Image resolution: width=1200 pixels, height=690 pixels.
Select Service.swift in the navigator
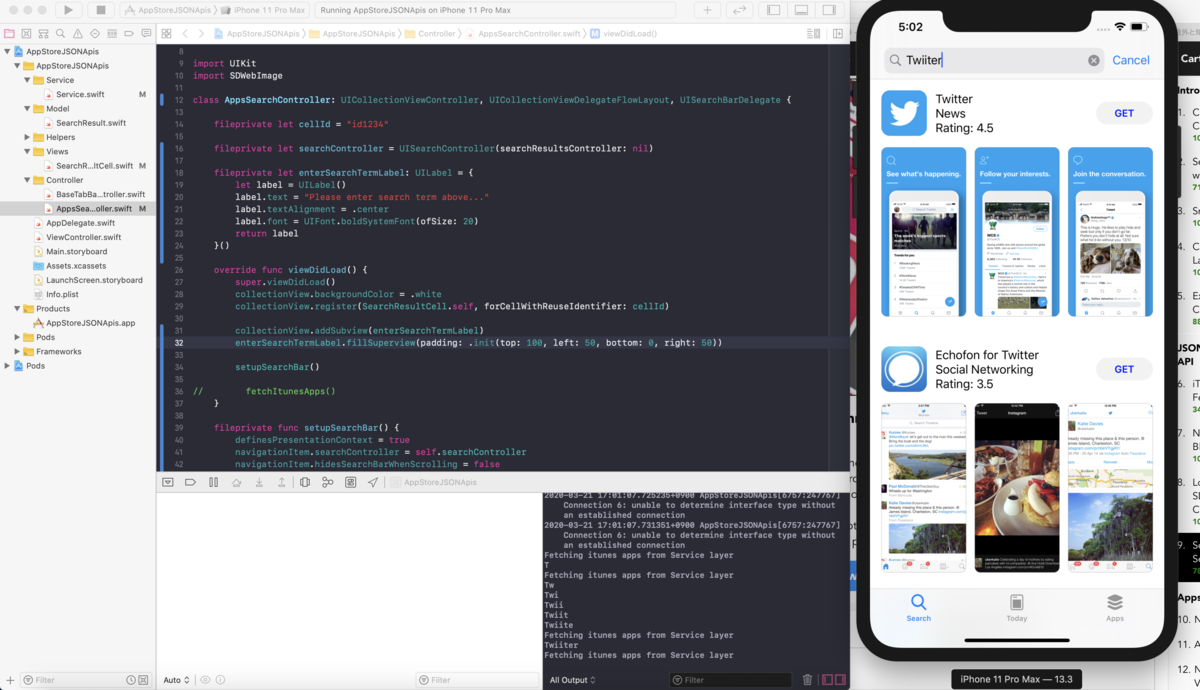78,94
